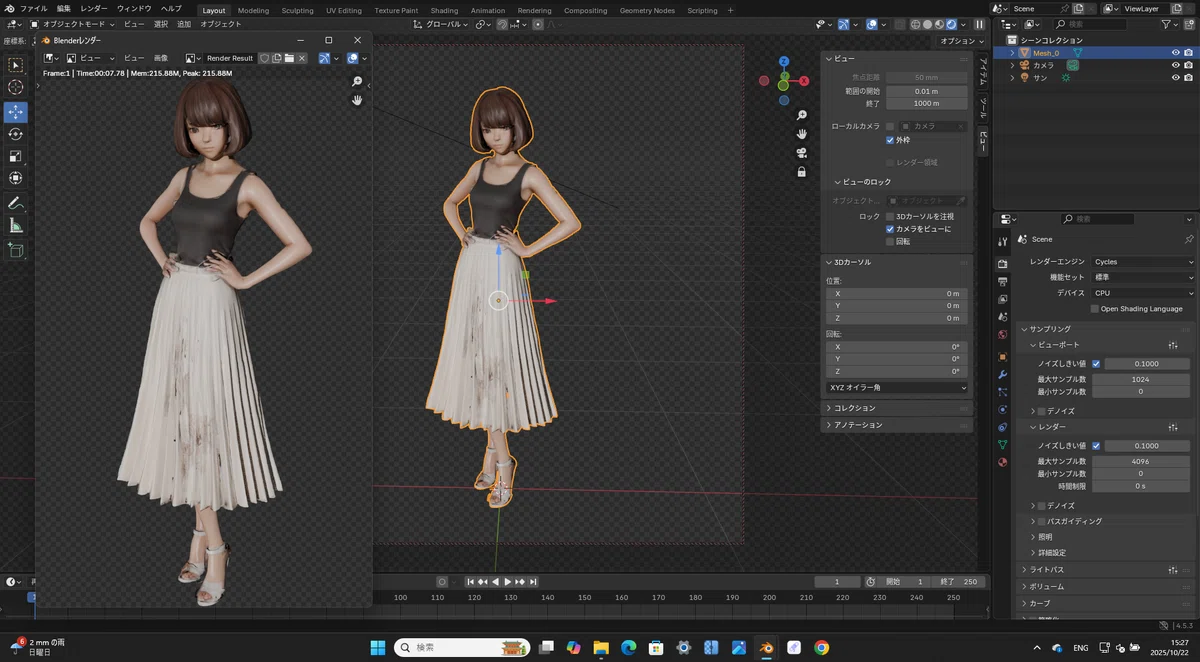Switch to the Shading workspace tab
The height and width of the screenshot is (662, 1200).
(444, 10)
